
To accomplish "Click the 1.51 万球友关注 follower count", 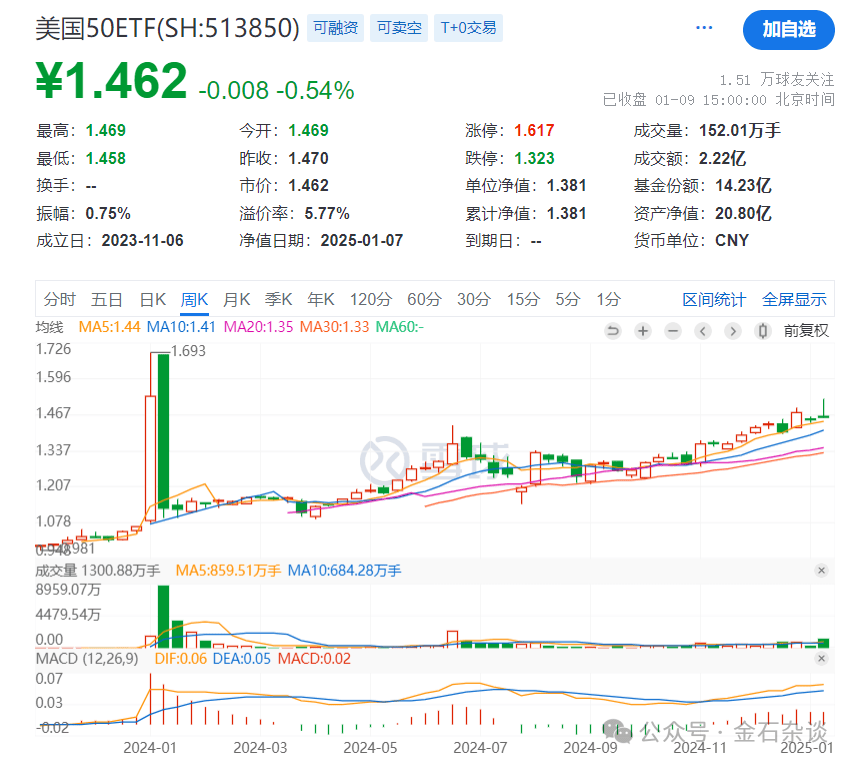I will [776, 80].
